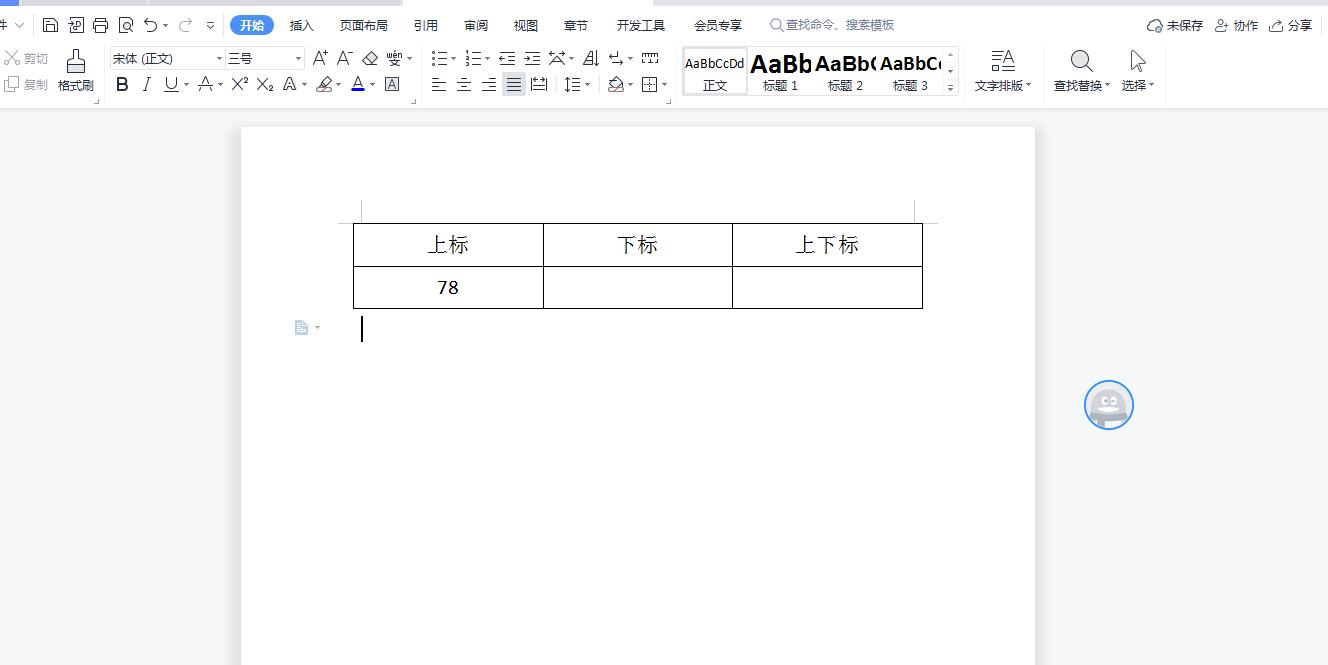Click the 协作 (Collaborate) button
1328x665 pixels.
1236,25
